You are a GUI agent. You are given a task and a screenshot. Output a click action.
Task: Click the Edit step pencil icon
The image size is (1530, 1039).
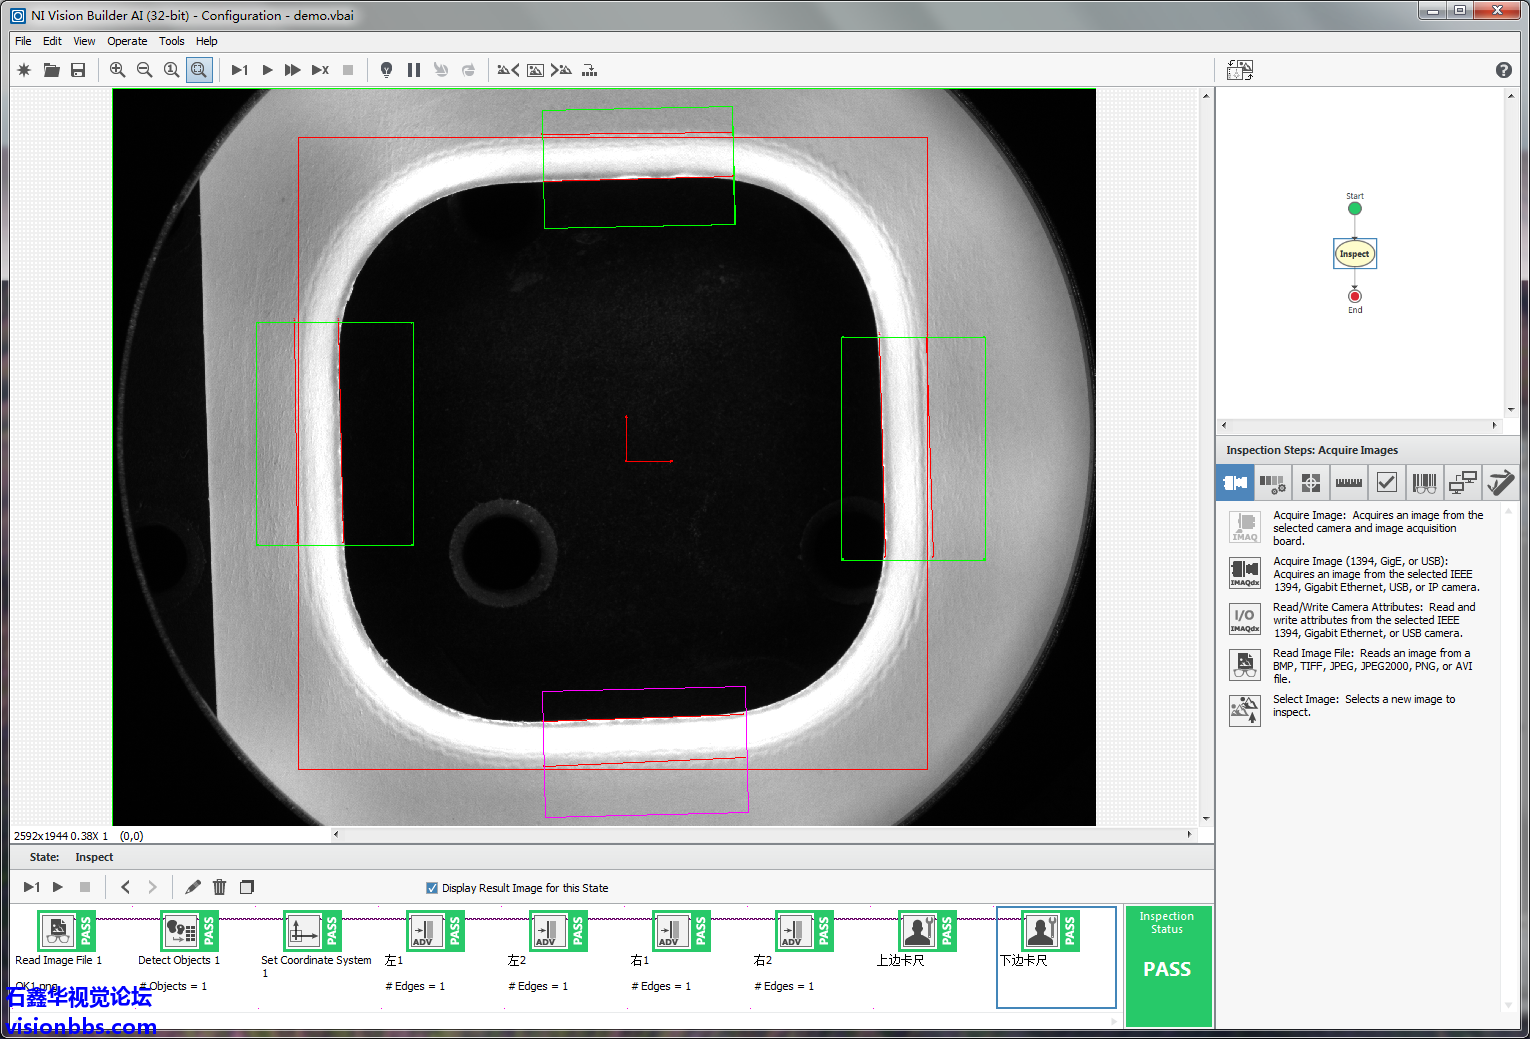[x=193, y=887]
